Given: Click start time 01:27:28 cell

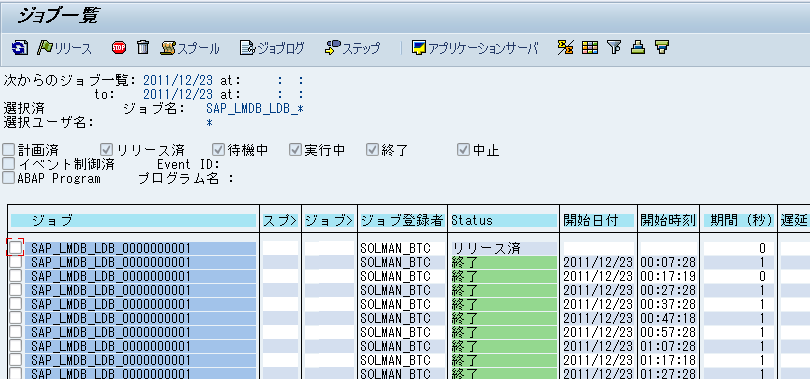Looking at the screenshot, I should (x=668, y=373).
